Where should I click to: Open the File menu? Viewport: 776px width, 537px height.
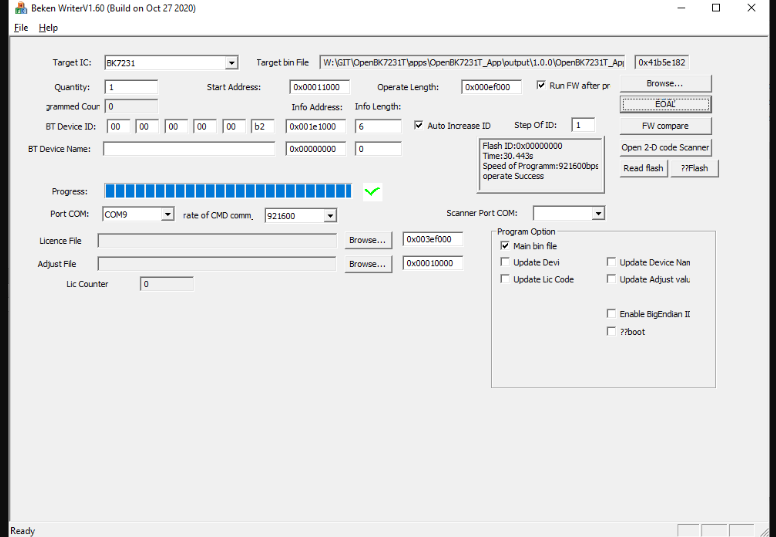[x=21, y=28]
